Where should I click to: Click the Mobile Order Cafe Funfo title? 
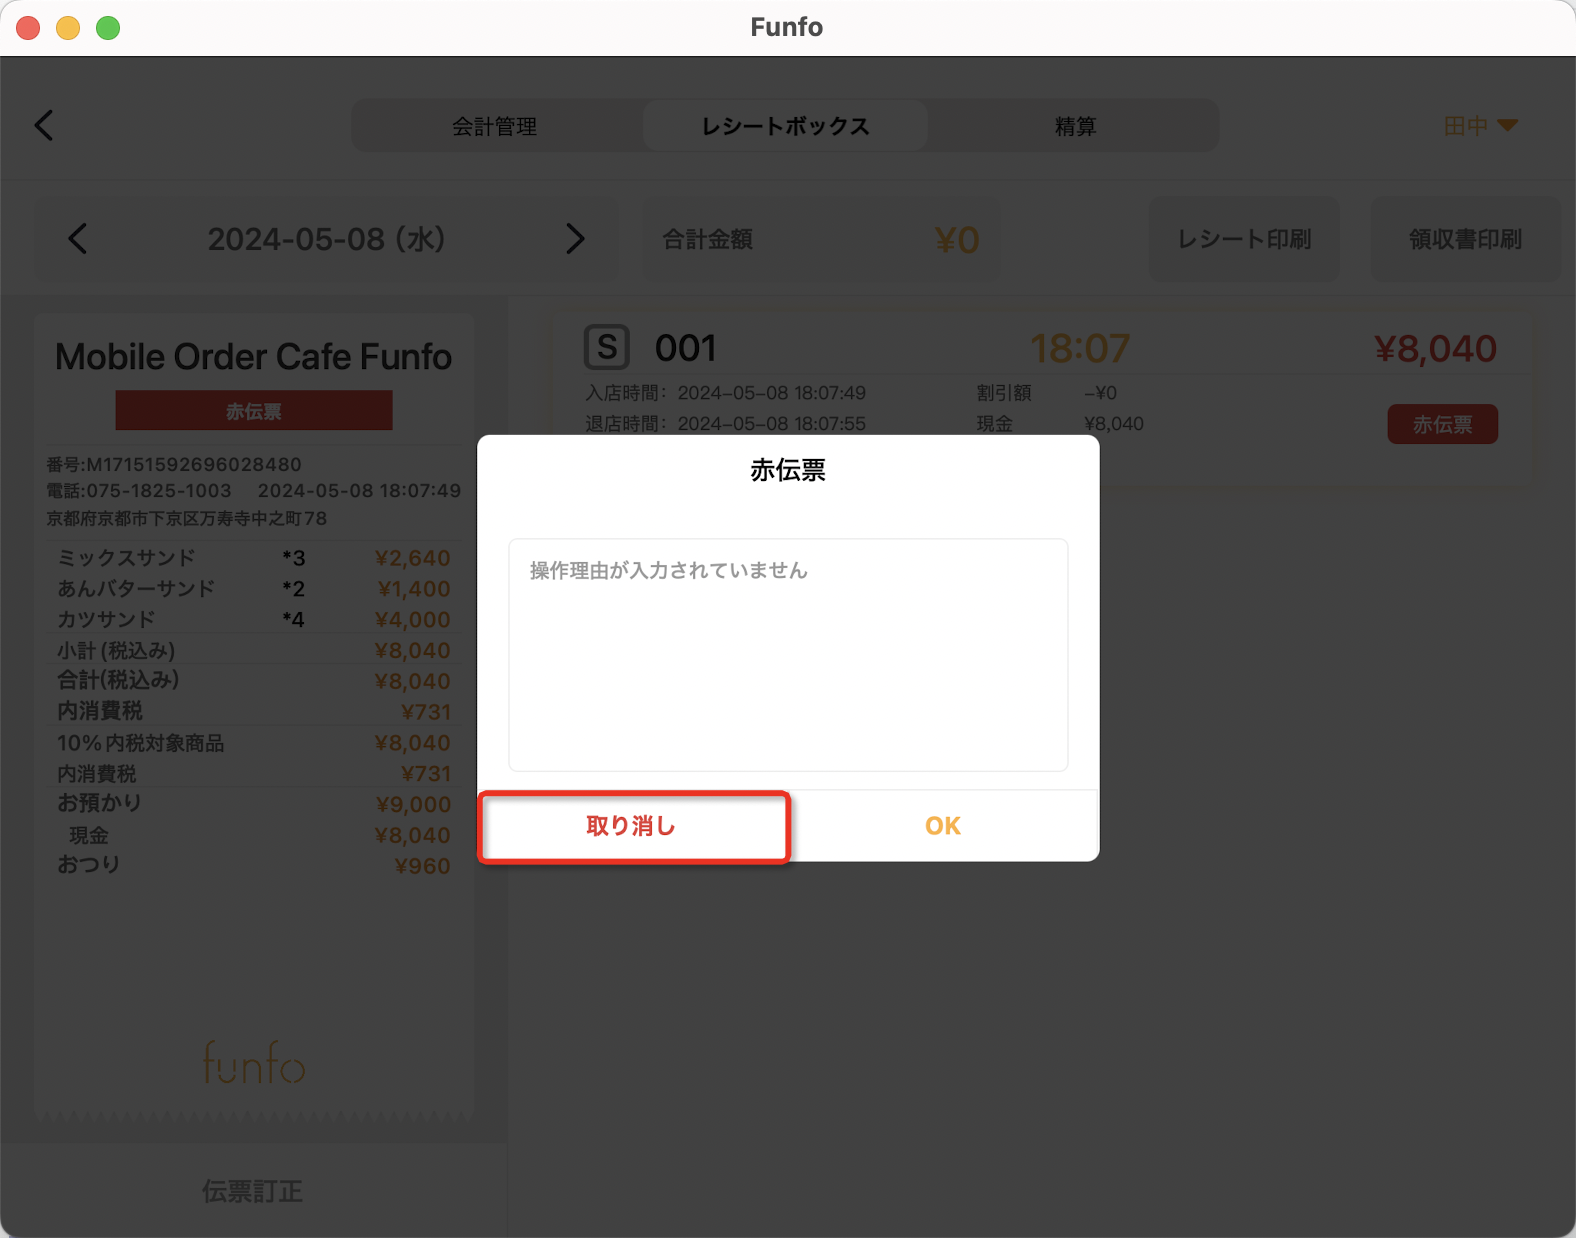click(254, 357)
